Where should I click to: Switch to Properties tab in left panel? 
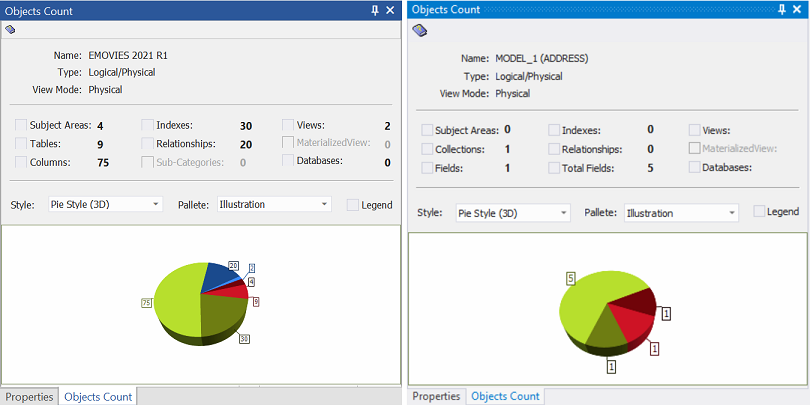pos(28,397)
